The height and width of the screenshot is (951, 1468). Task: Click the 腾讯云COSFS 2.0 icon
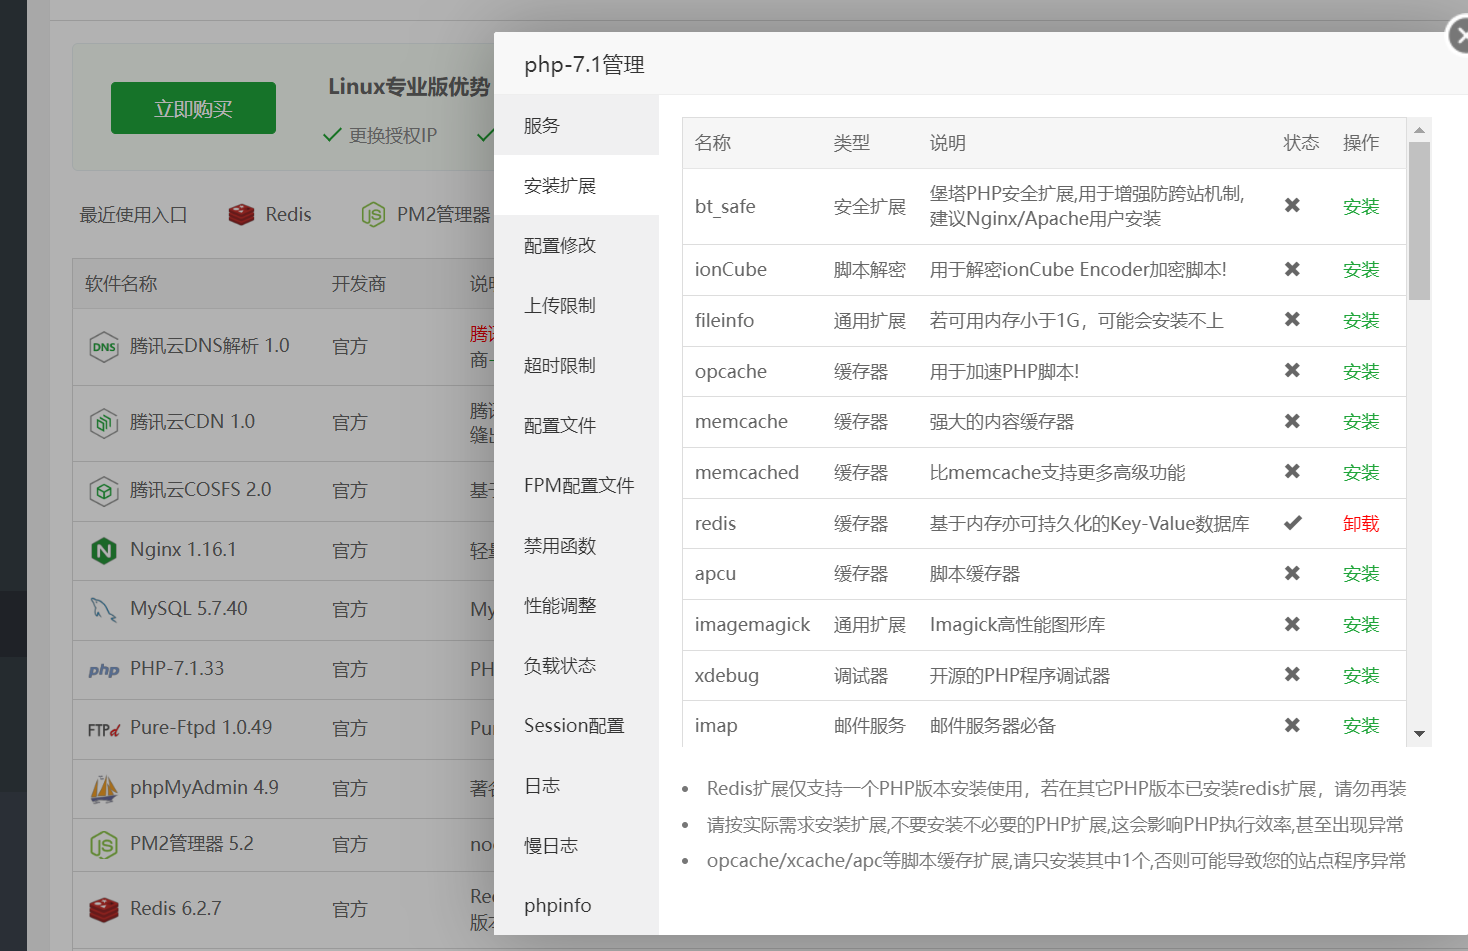point(103,490)
